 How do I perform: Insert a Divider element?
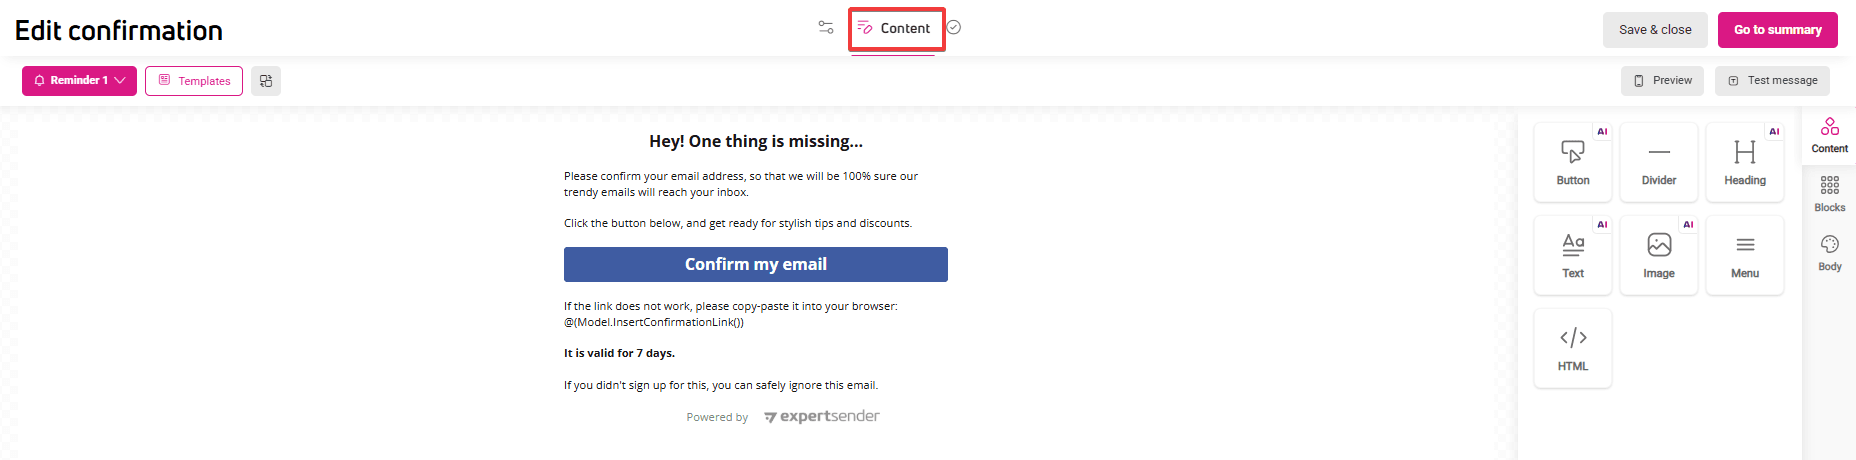[x=1658, y=162]
